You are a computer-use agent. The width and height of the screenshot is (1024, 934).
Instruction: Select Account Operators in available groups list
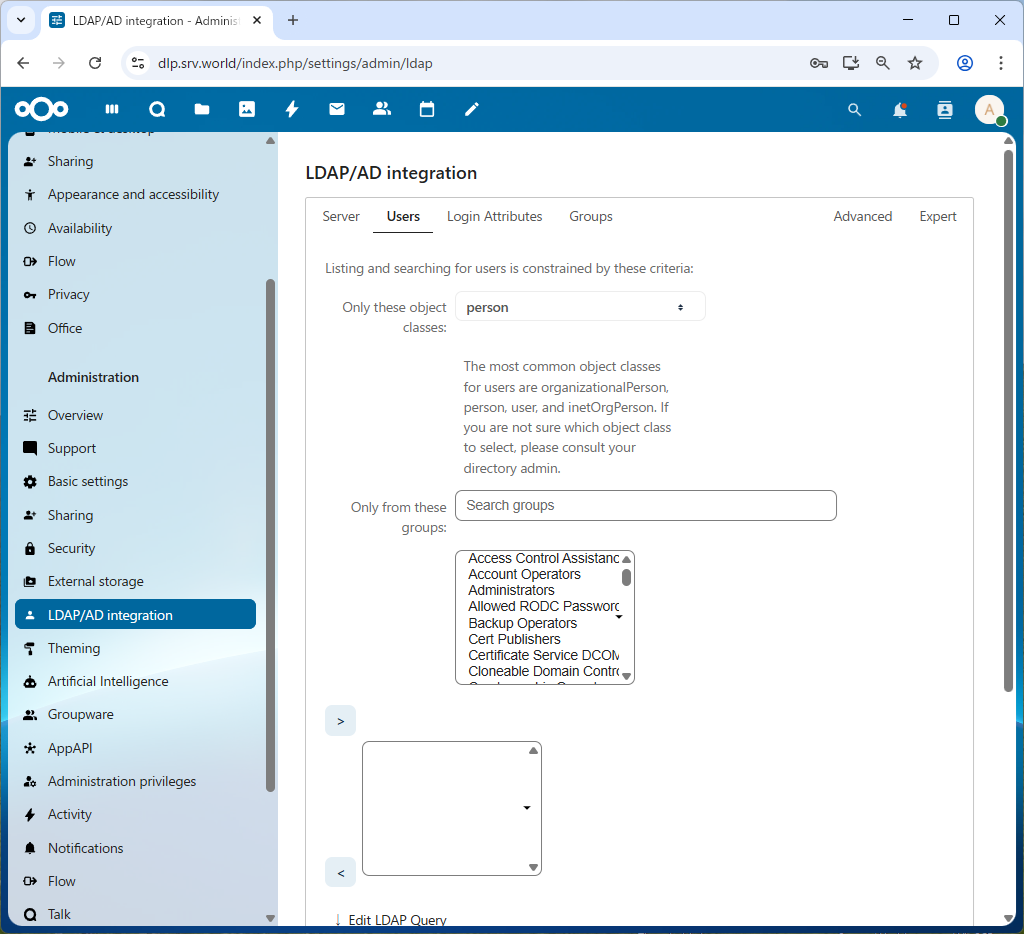[x=524, y=574]
